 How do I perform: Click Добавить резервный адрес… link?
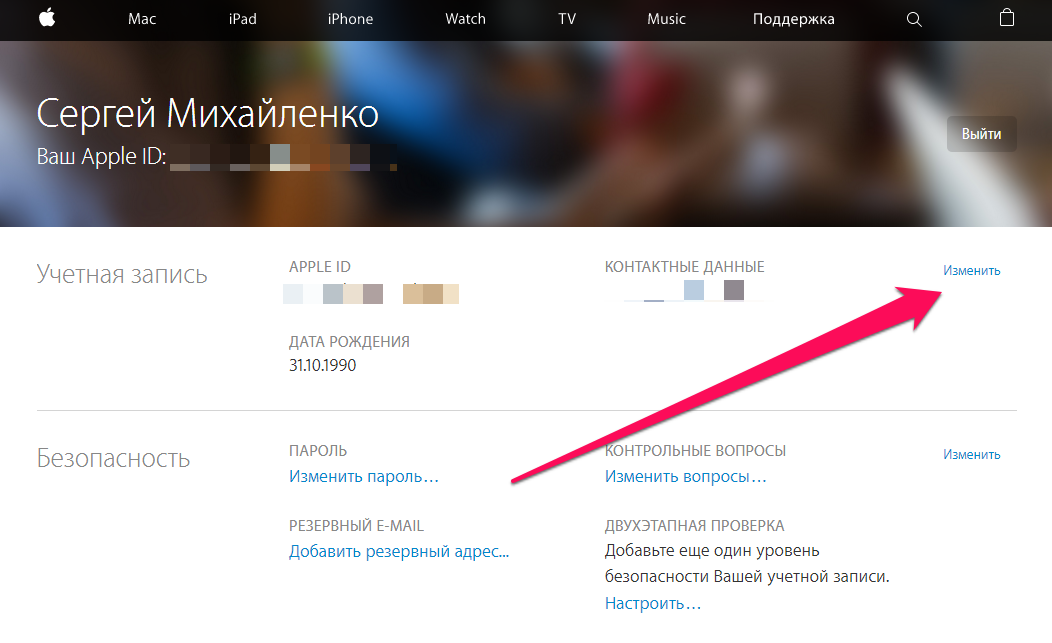[x=399, y=551]
